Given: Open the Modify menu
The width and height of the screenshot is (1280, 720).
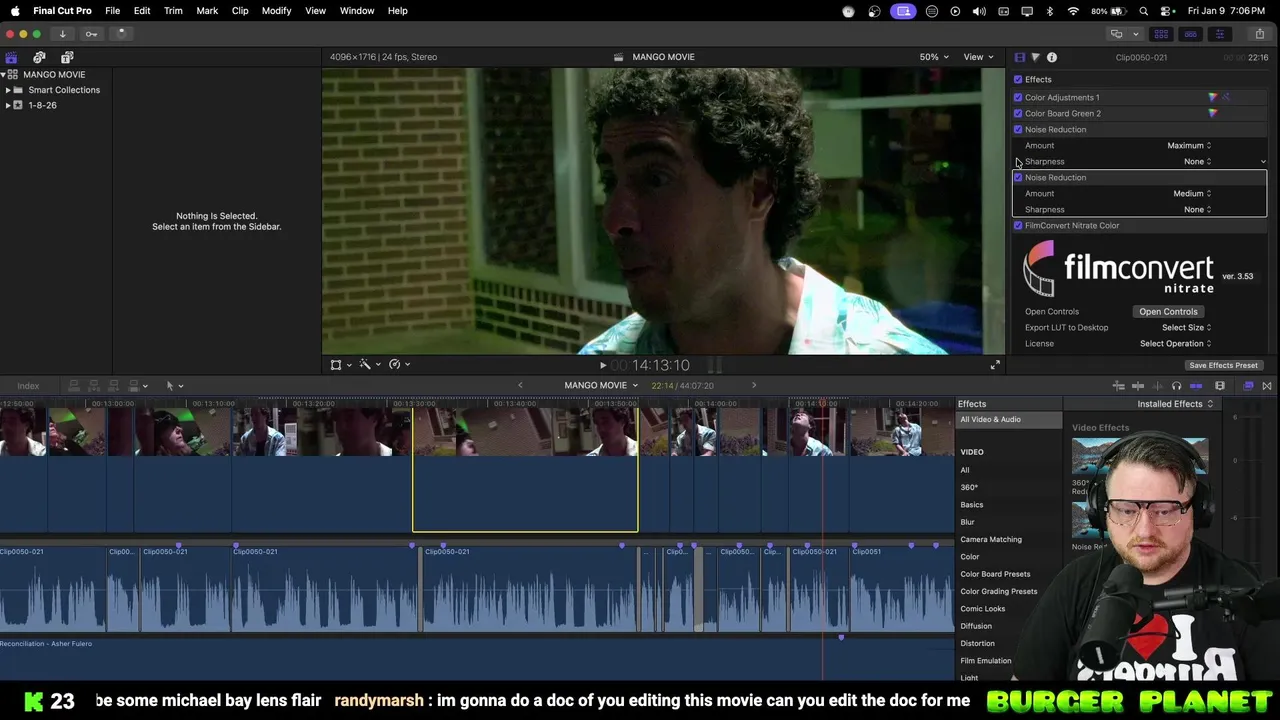Looking at the screenshot, I should point(276,11).
